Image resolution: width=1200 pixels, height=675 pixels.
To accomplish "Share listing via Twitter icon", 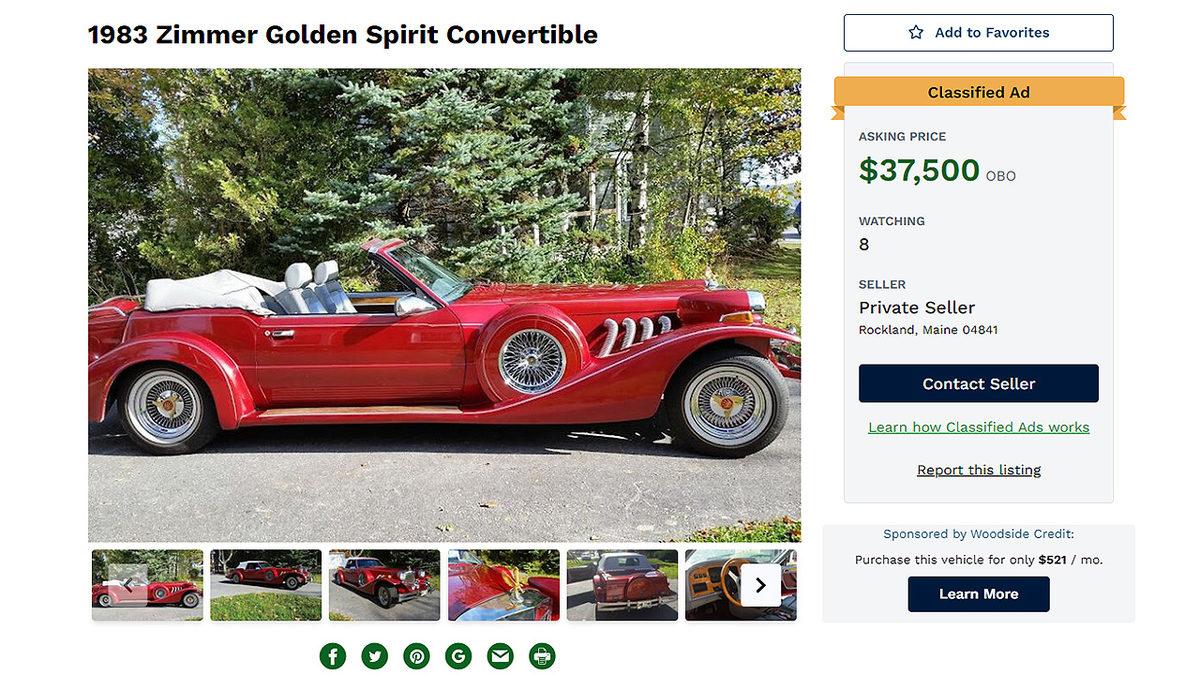I will coord(375,656).
